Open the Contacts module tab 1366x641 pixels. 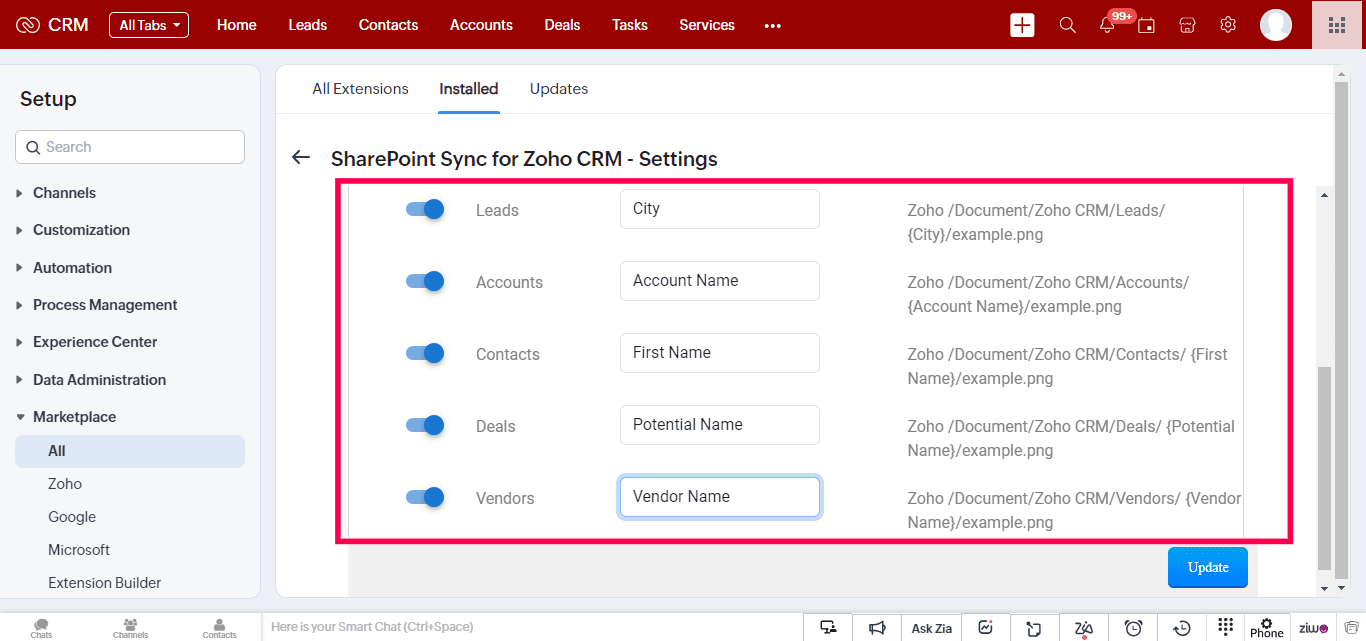pos(389,25)
